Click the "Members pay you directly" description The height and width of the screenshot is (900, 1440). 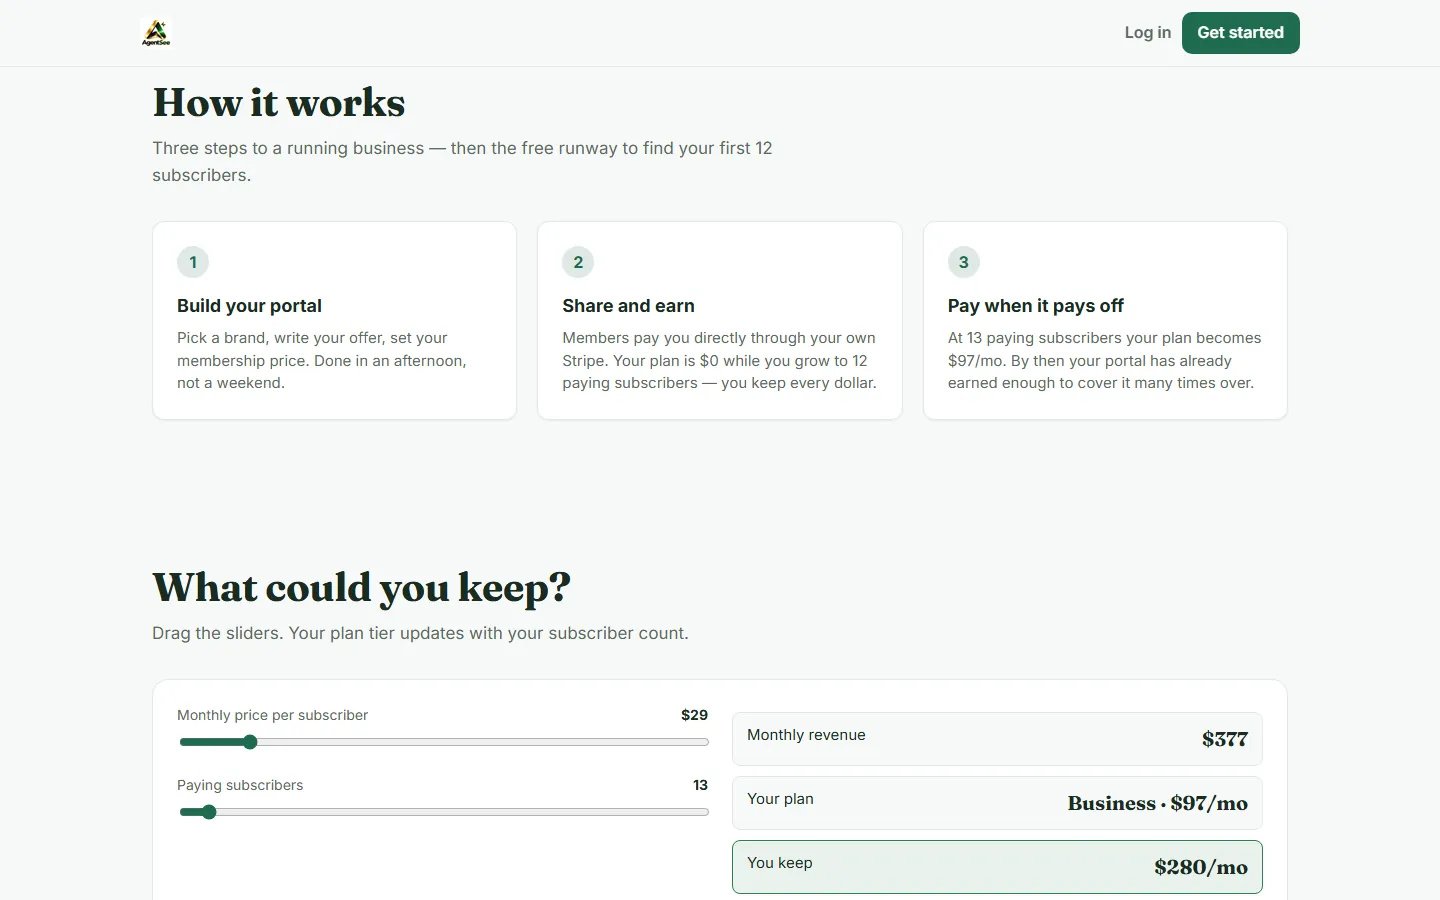719,360
